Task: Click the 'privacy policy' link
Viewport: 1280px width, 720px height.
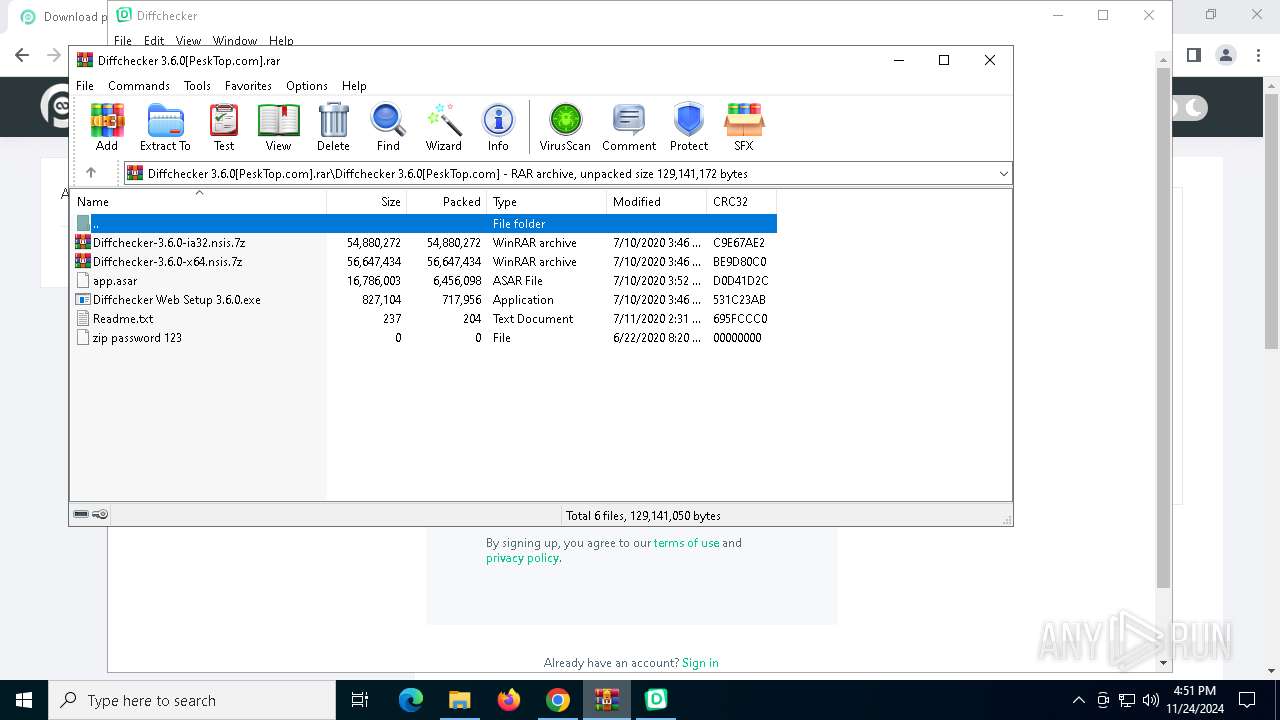Action: coord(522,558)
